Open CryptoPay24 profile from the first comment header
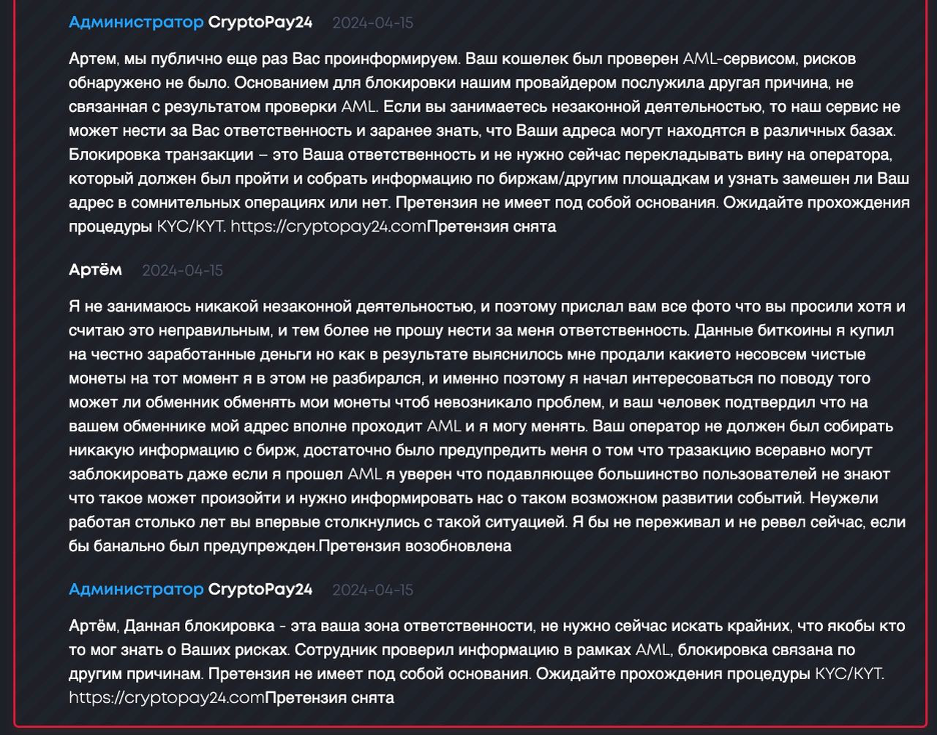 (x=260, y=23)
